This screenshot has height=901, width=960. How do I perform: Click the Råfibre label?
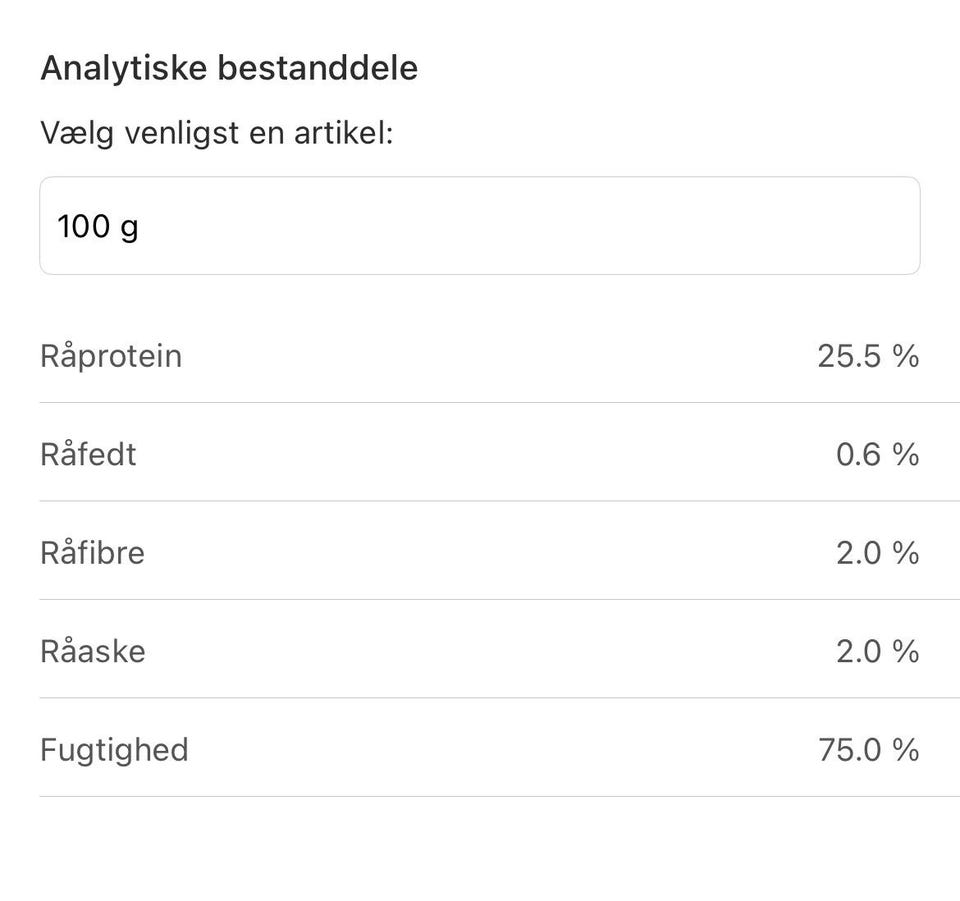tap(92, 552)
